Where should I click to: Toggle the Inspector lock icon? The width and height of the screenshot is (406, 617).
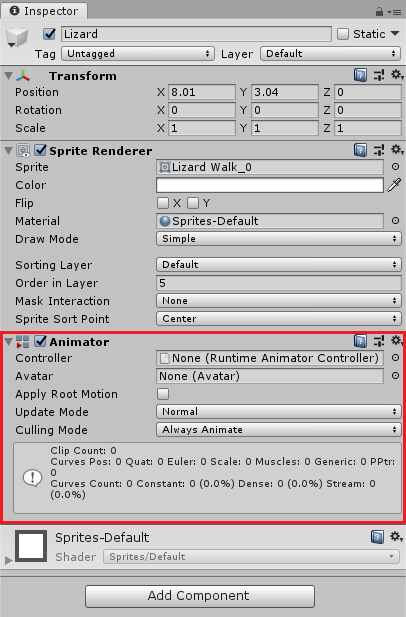(x=379, y=12)
